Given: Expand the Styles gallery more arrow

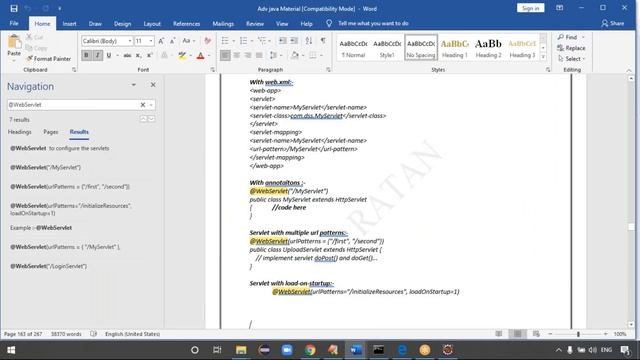Looking at the screenshot, I should pyautogui.click(x=543, y=58).
